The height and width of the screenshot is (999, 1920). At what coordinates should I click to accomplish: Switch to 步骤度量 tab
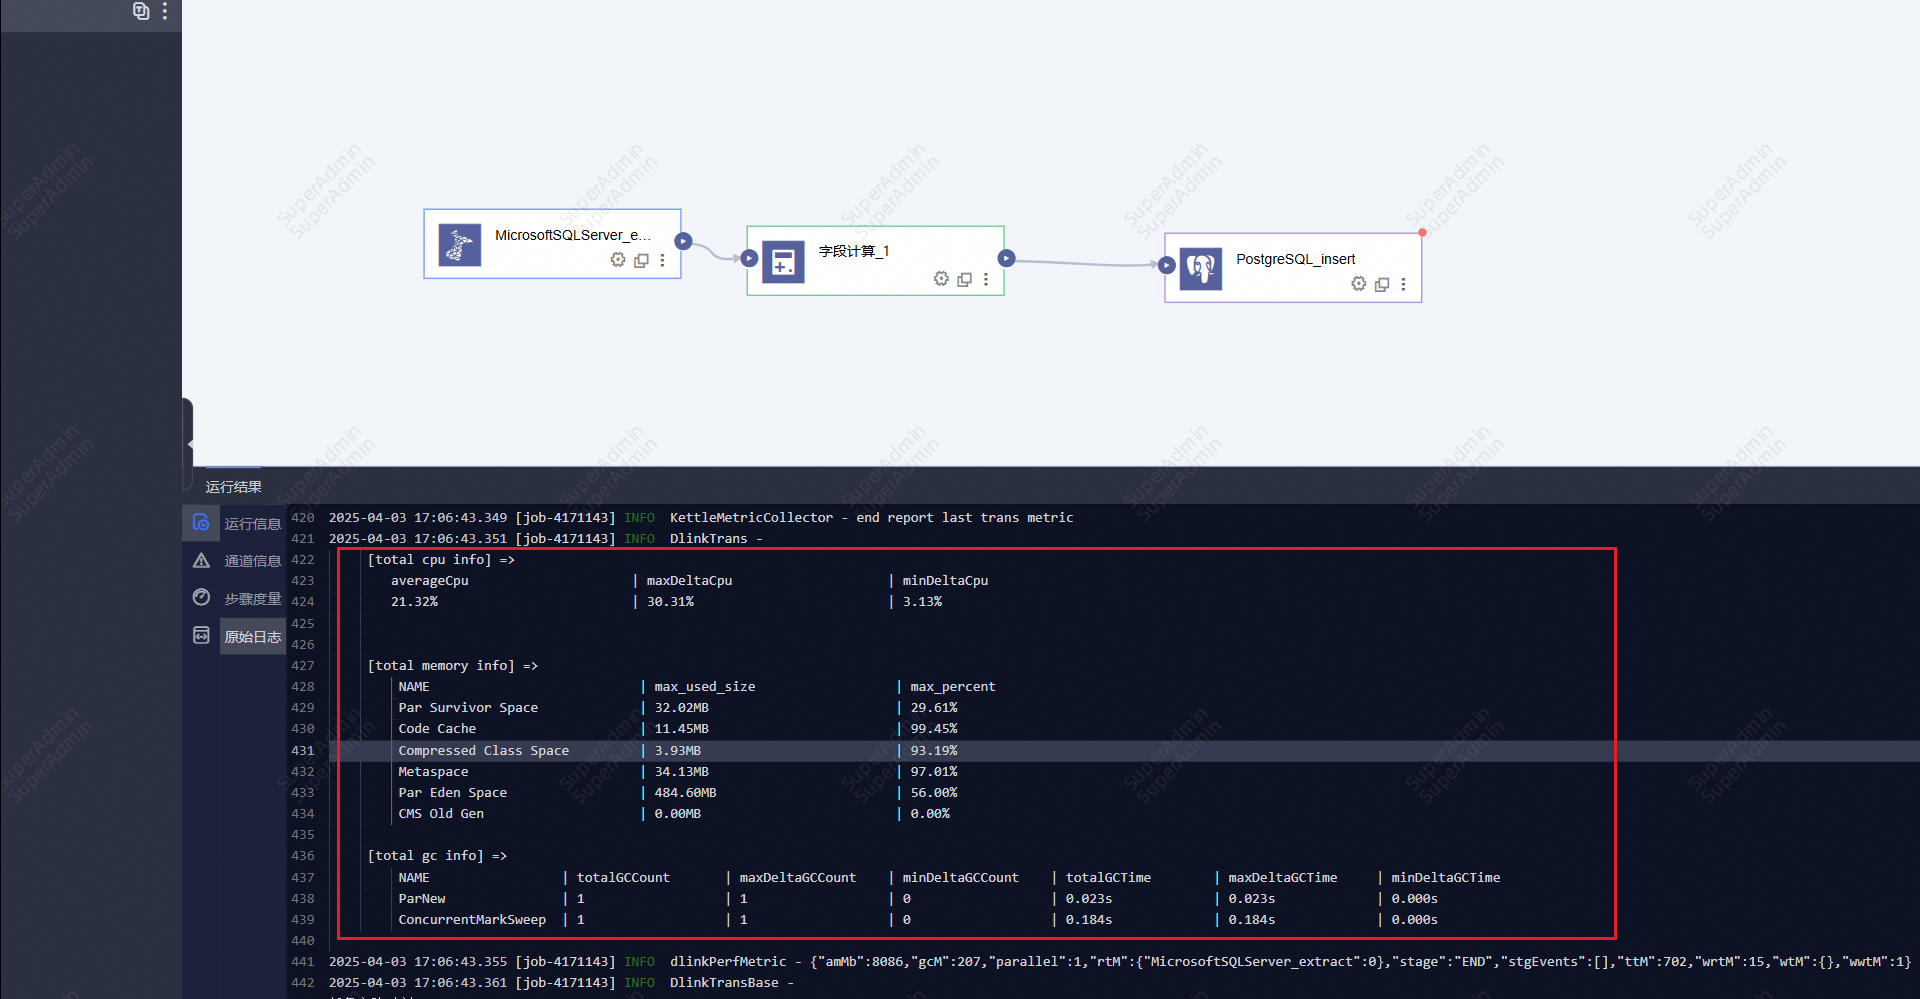[253, 598]
